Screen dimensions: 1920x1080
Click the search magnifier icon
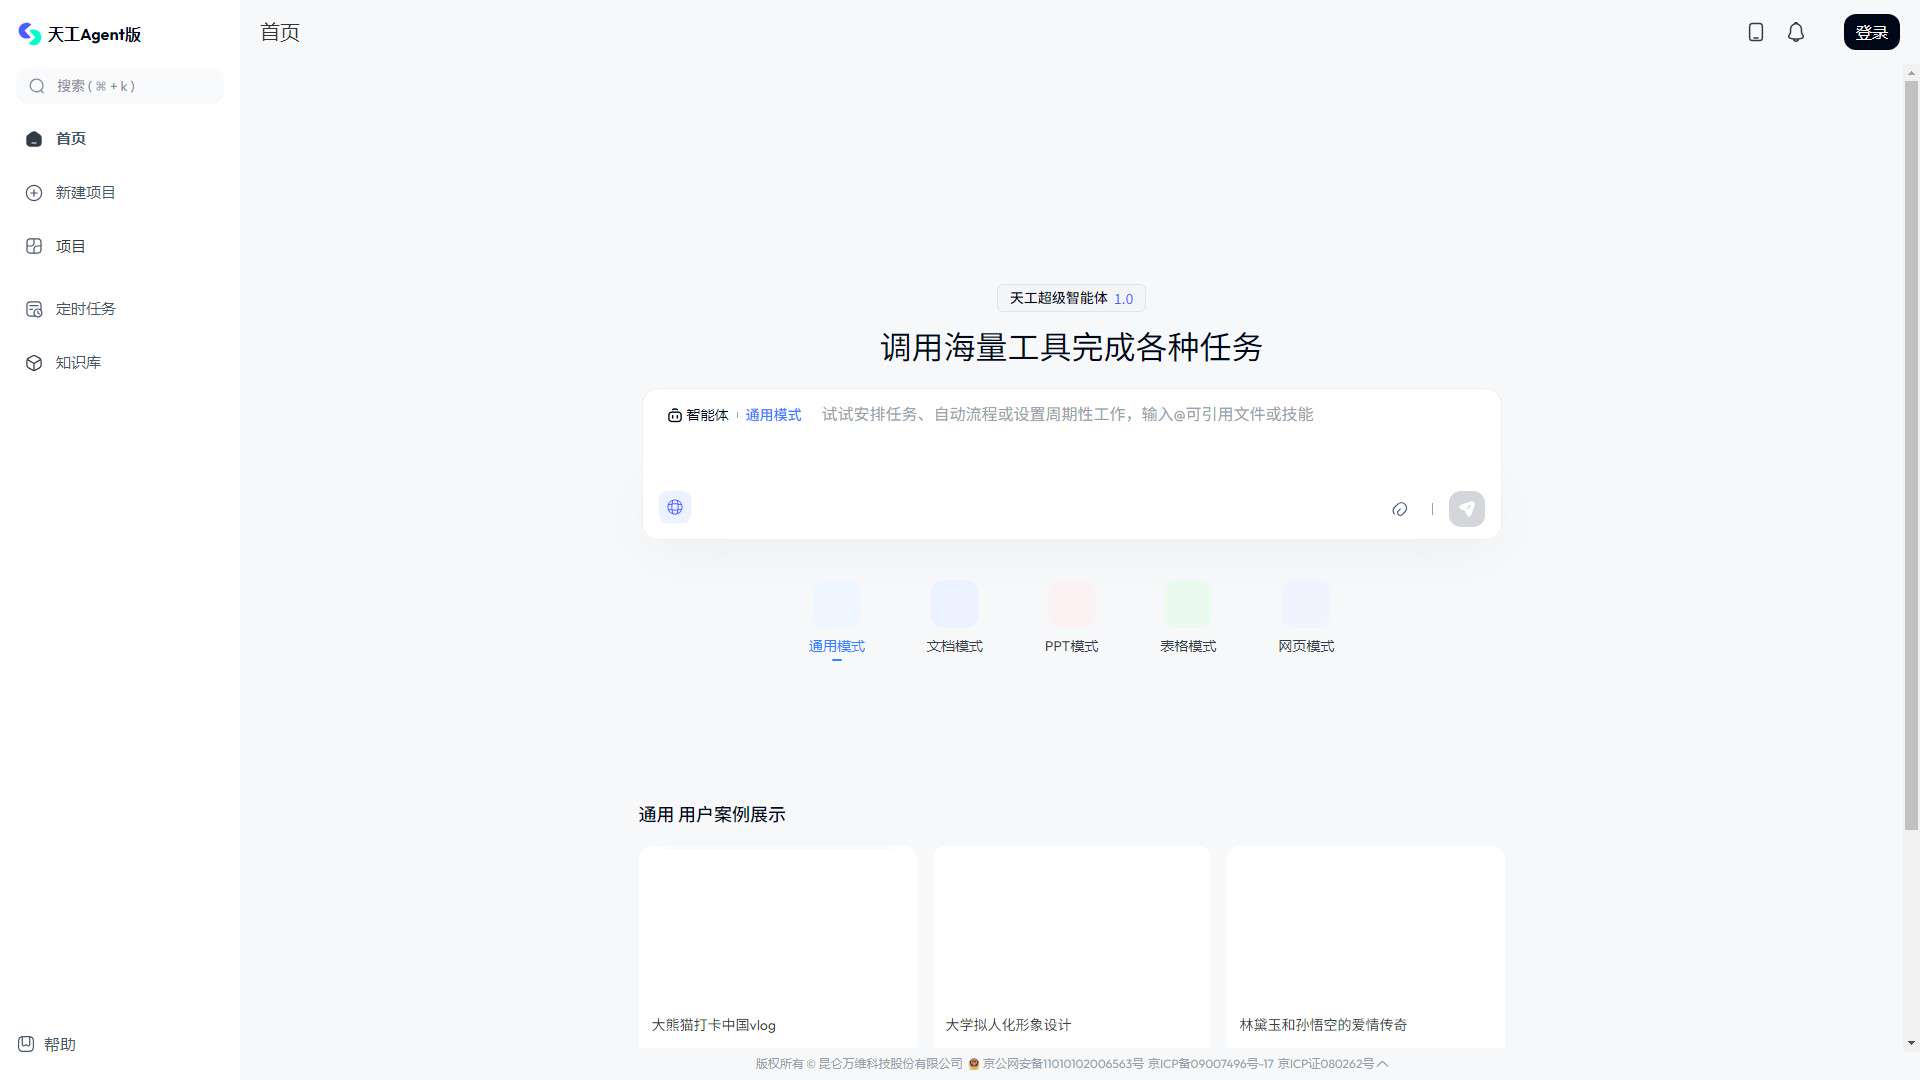coord(37,86)
